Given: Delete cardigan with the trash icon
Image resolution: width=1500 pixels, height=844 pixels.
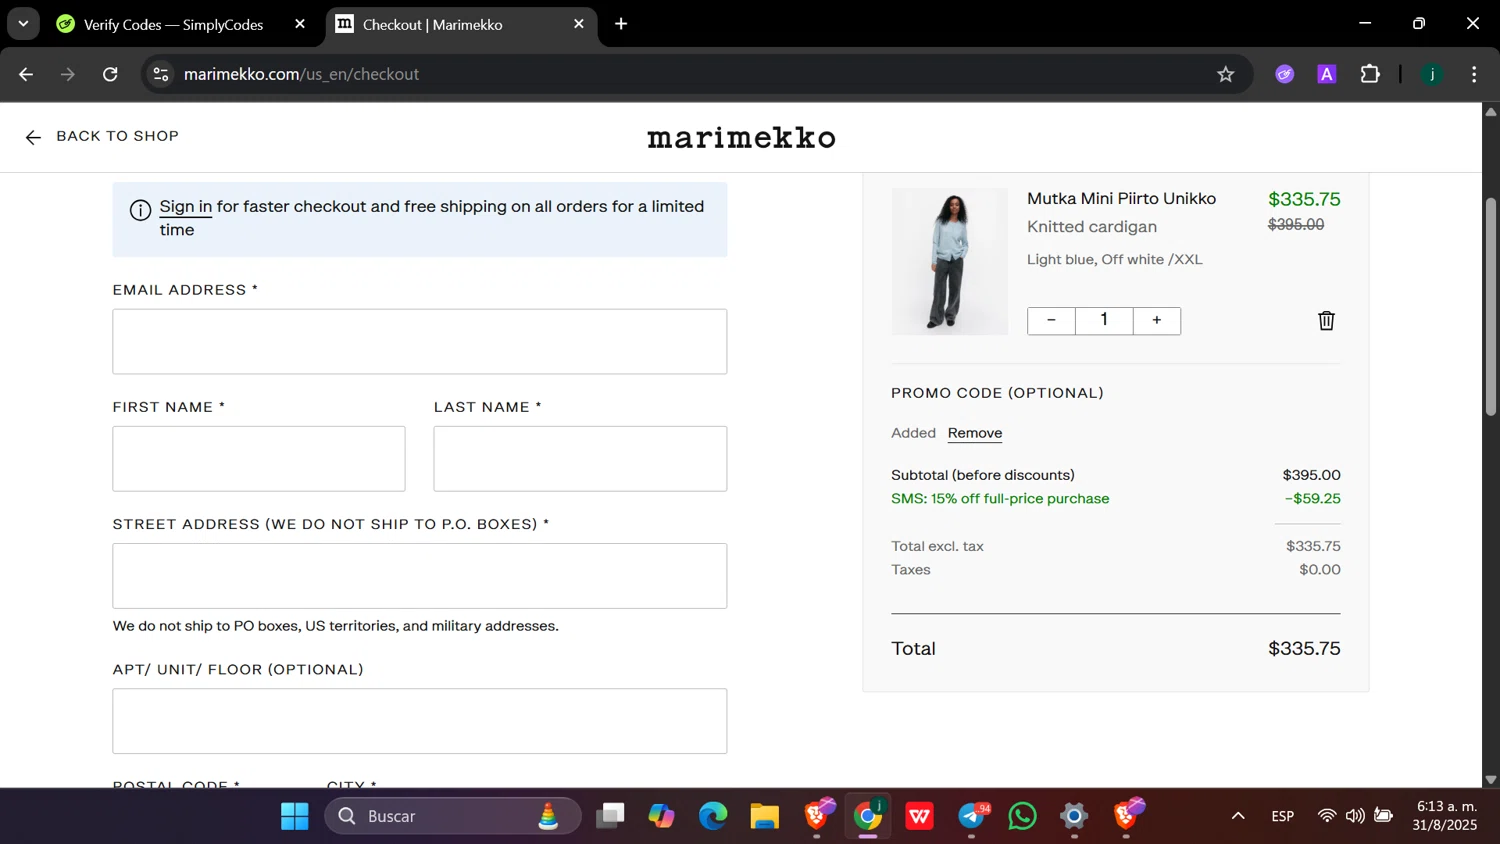Looking at the screenshot, I should (x=1326, y=320).
